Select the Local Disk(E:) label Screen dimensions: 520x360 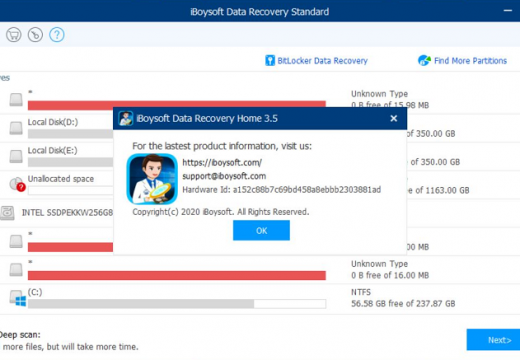coord(52,150)
